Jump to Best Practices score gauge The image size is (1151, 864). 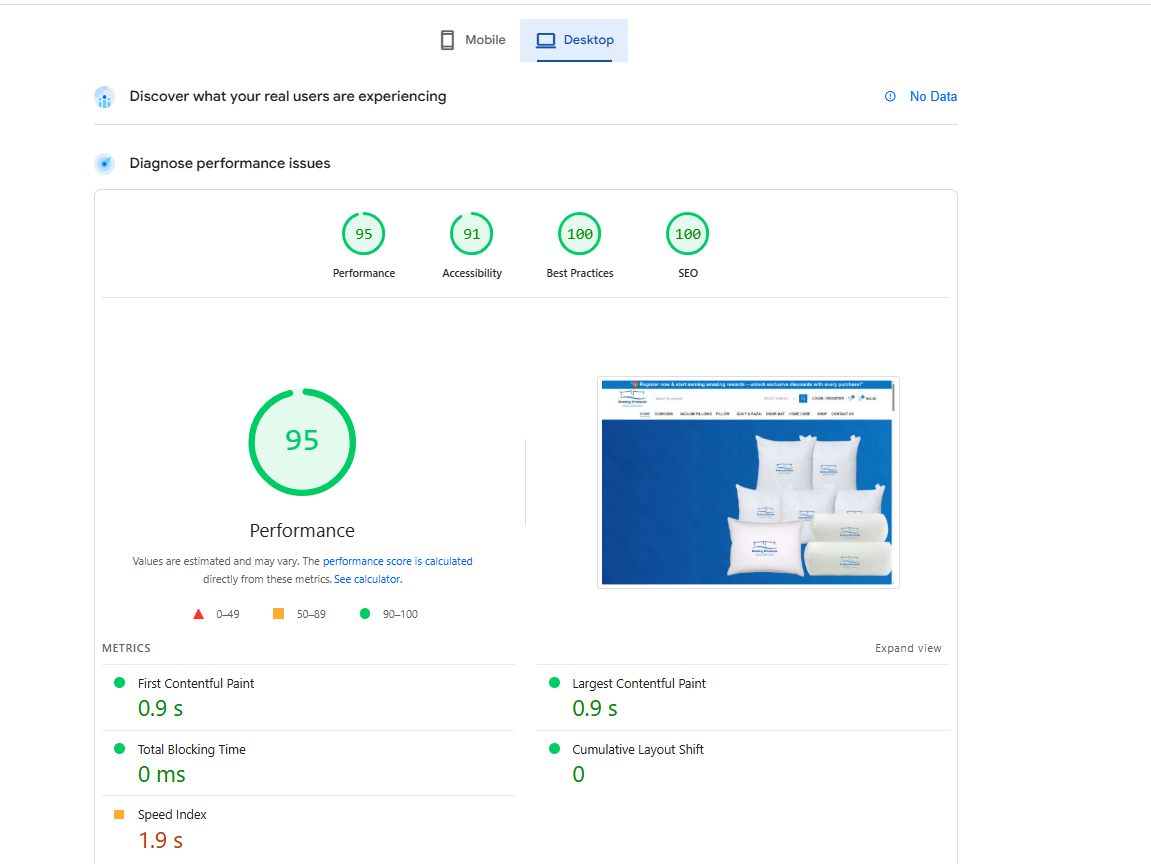[x=580, y=235]
